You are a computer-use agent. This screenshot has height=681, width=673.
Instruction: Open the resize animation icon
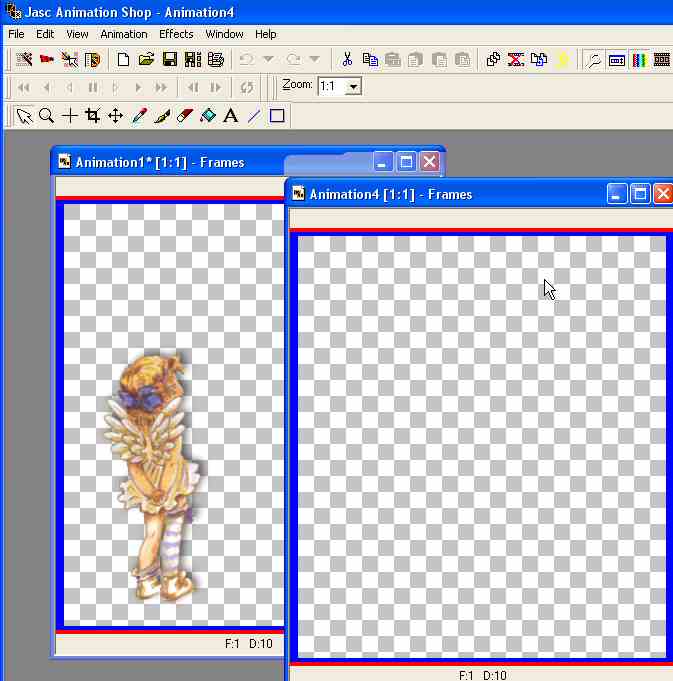(x=617, y=60)
